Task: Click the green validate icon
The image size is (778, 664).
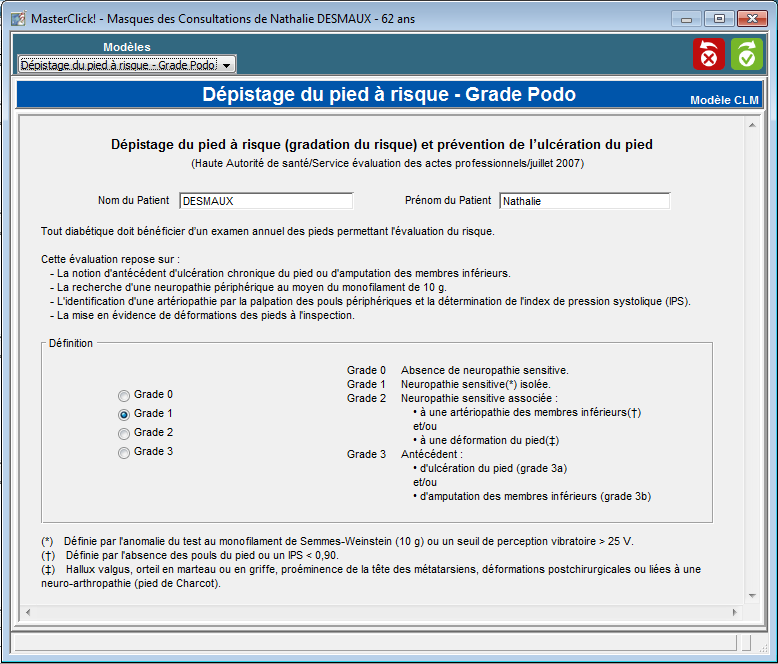Action: pyautogui.click(x=746, y=54)
